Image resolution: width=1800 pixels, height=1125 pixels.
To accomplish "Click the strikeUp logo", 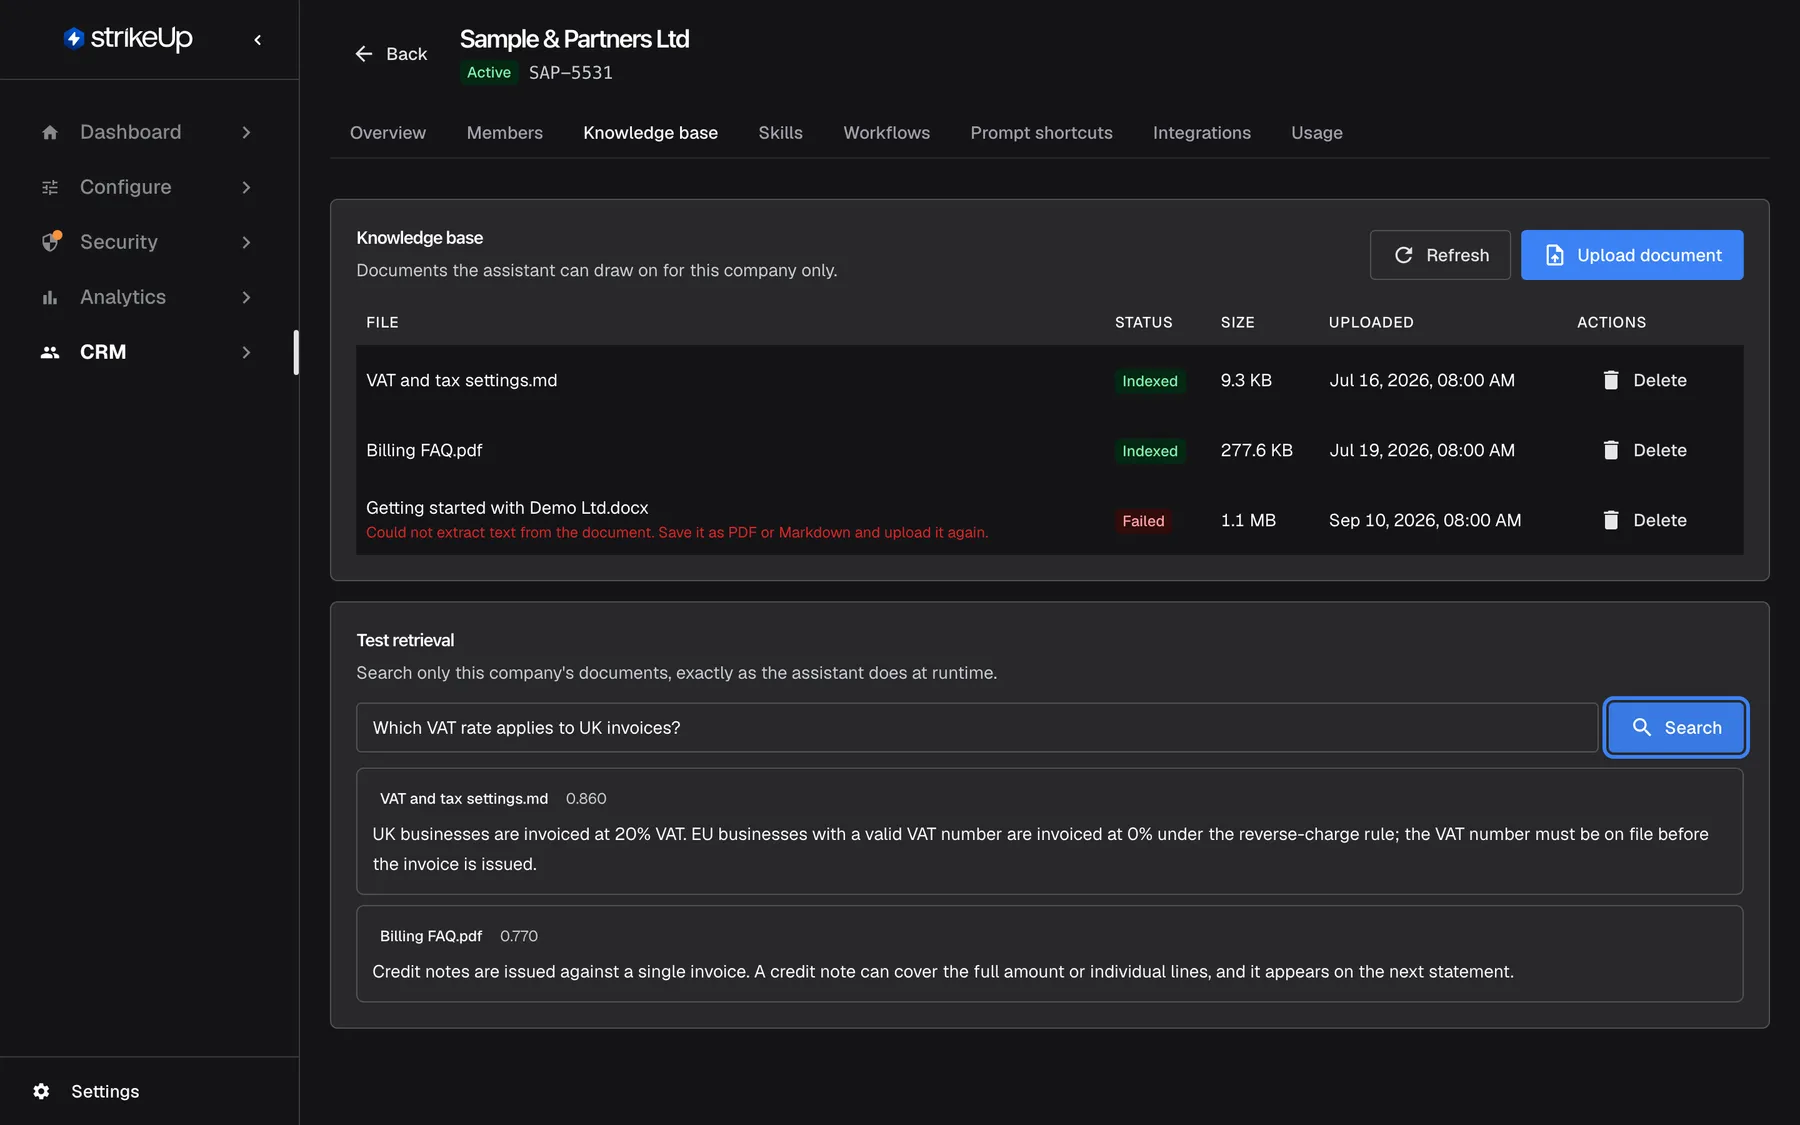I will pos(128,38).
